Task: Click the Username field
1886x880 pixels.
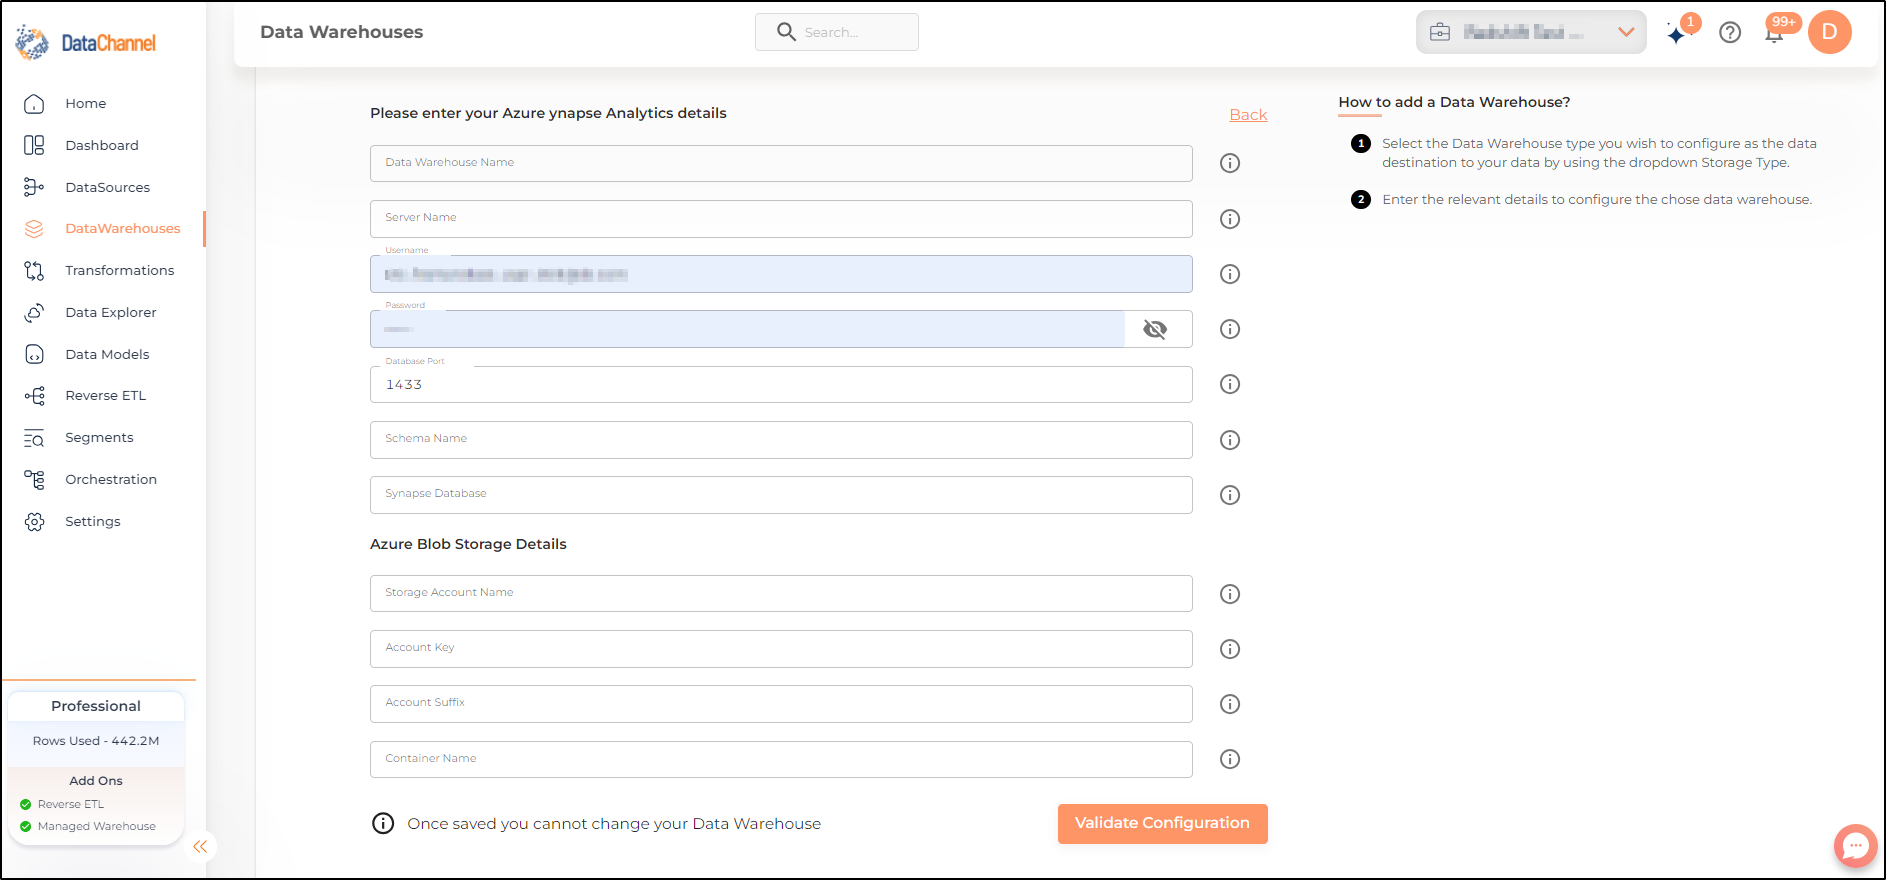Action: 781,274
